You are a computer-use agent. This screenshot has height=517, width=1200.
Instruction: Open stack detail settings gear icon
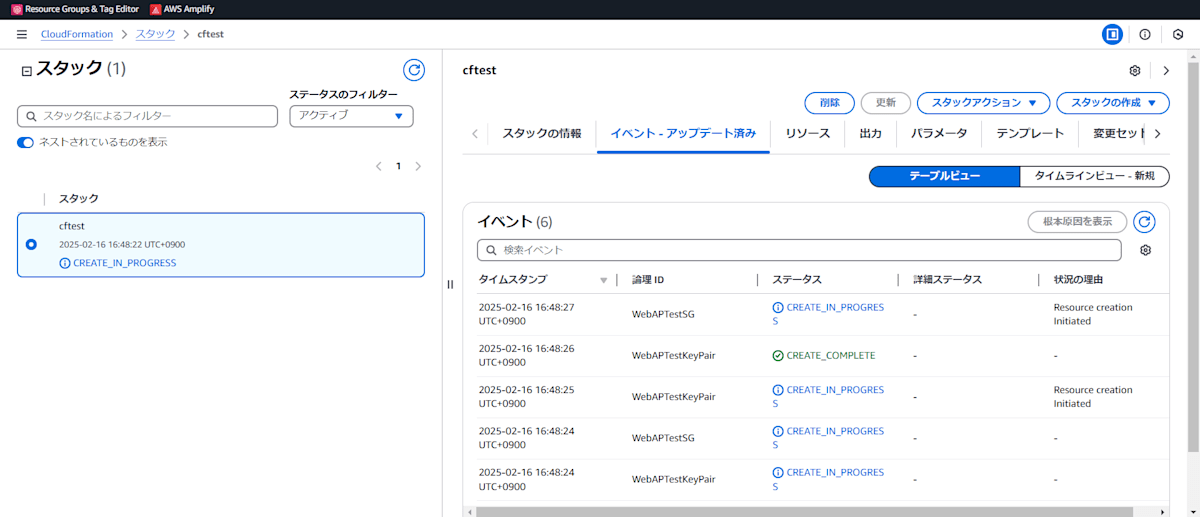[x=1135, y=70]
